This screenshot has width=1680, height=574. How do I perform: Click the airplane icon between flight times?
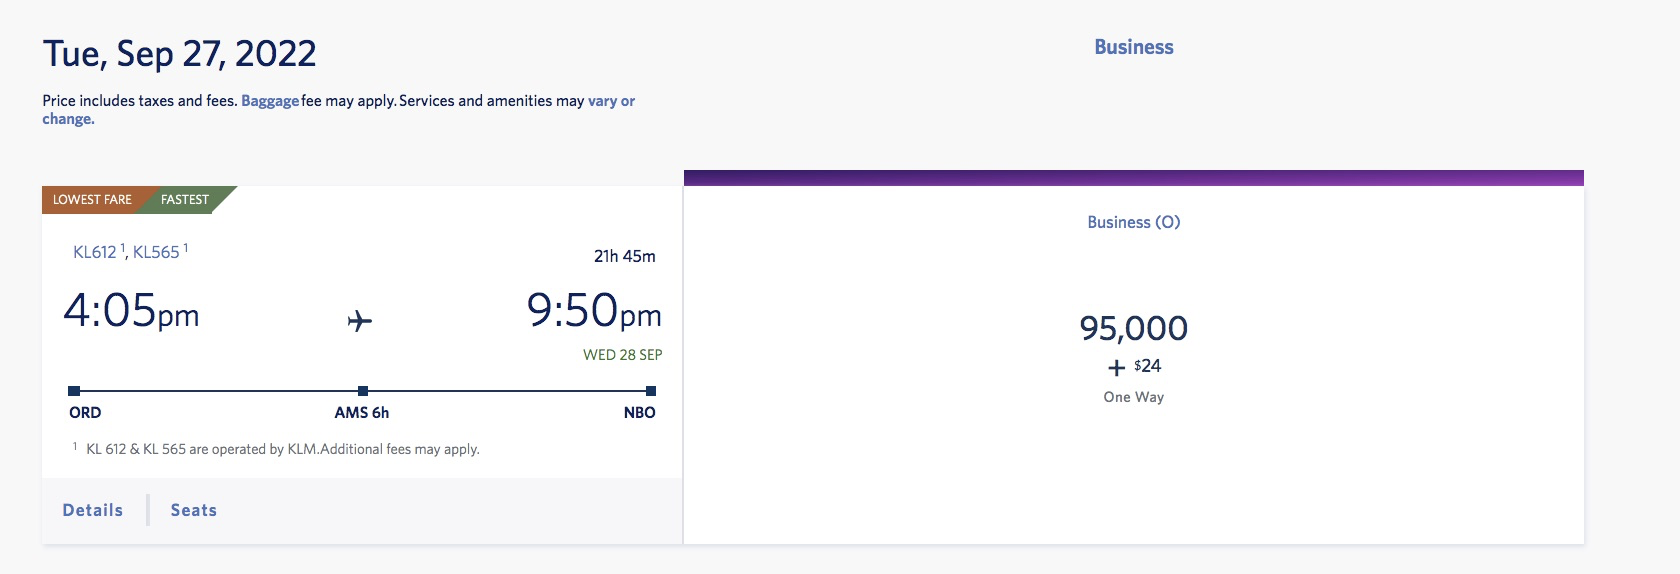(360, 321)
